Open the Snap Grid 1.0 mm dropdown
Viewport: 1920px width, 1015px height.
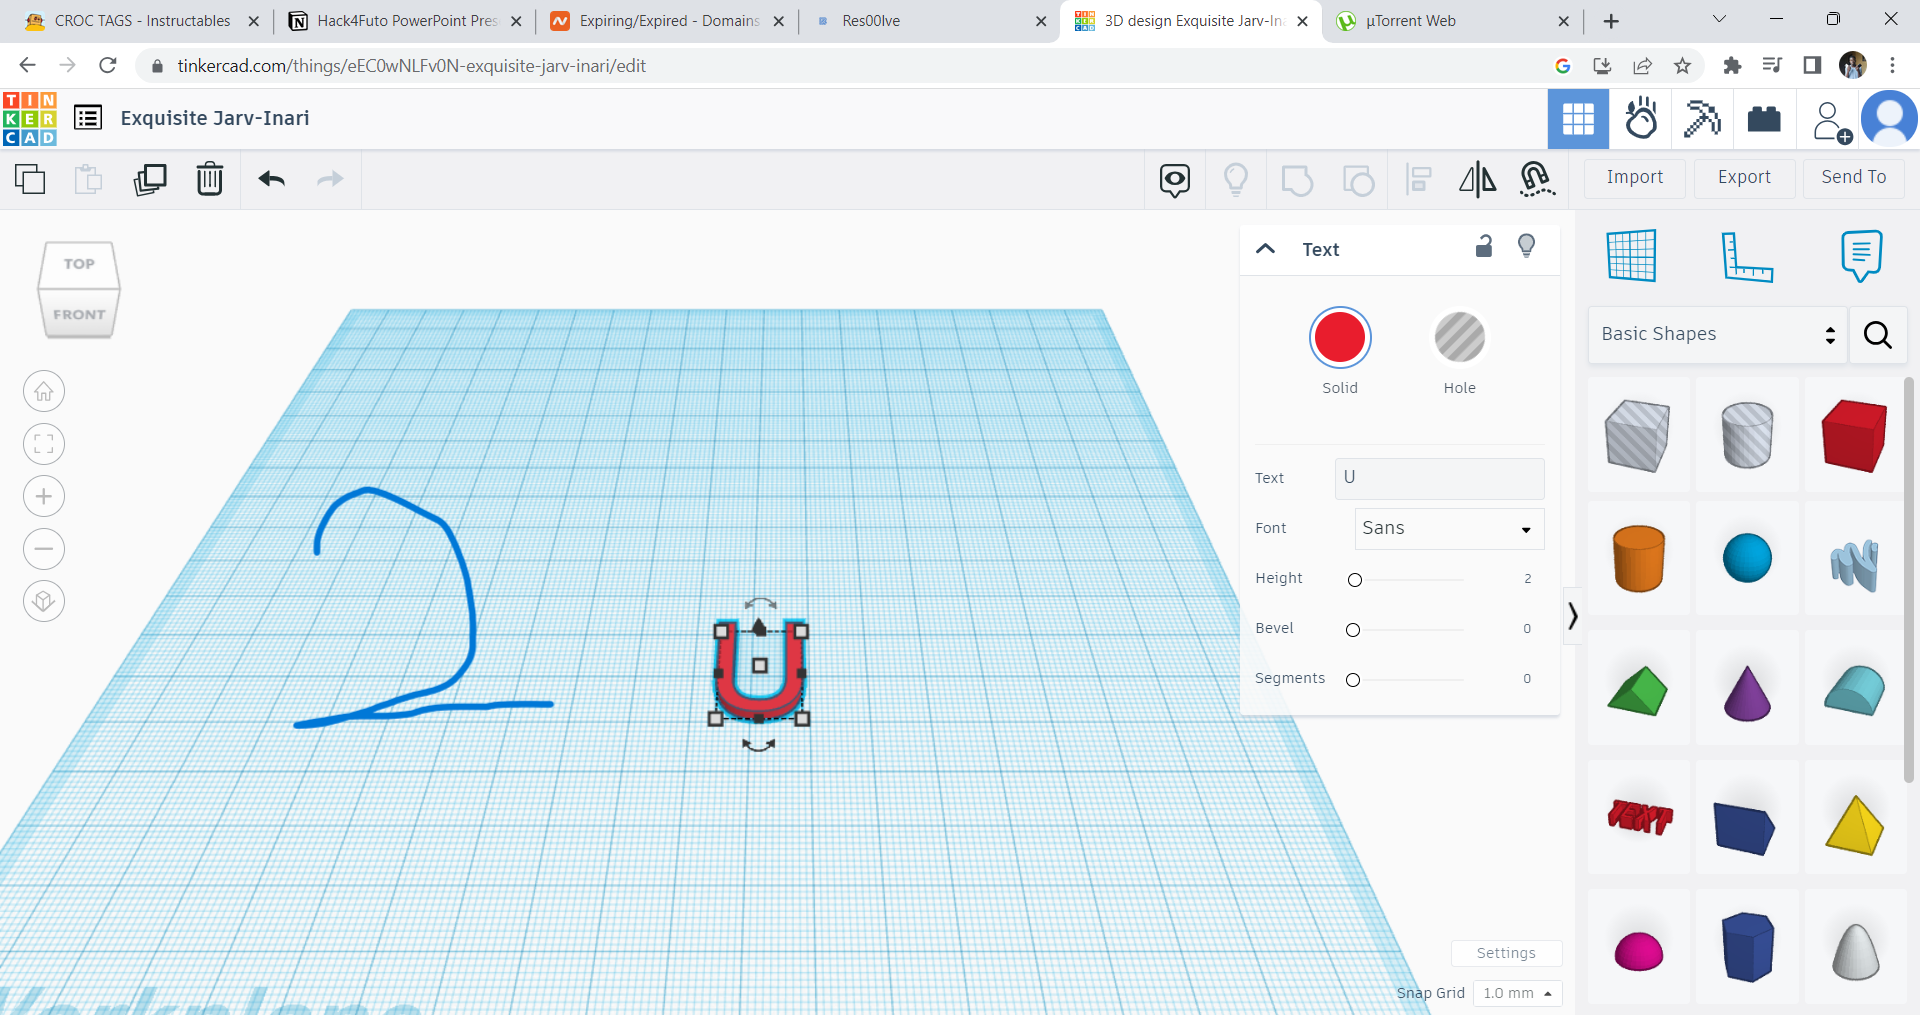click(x=1517, y=993)
